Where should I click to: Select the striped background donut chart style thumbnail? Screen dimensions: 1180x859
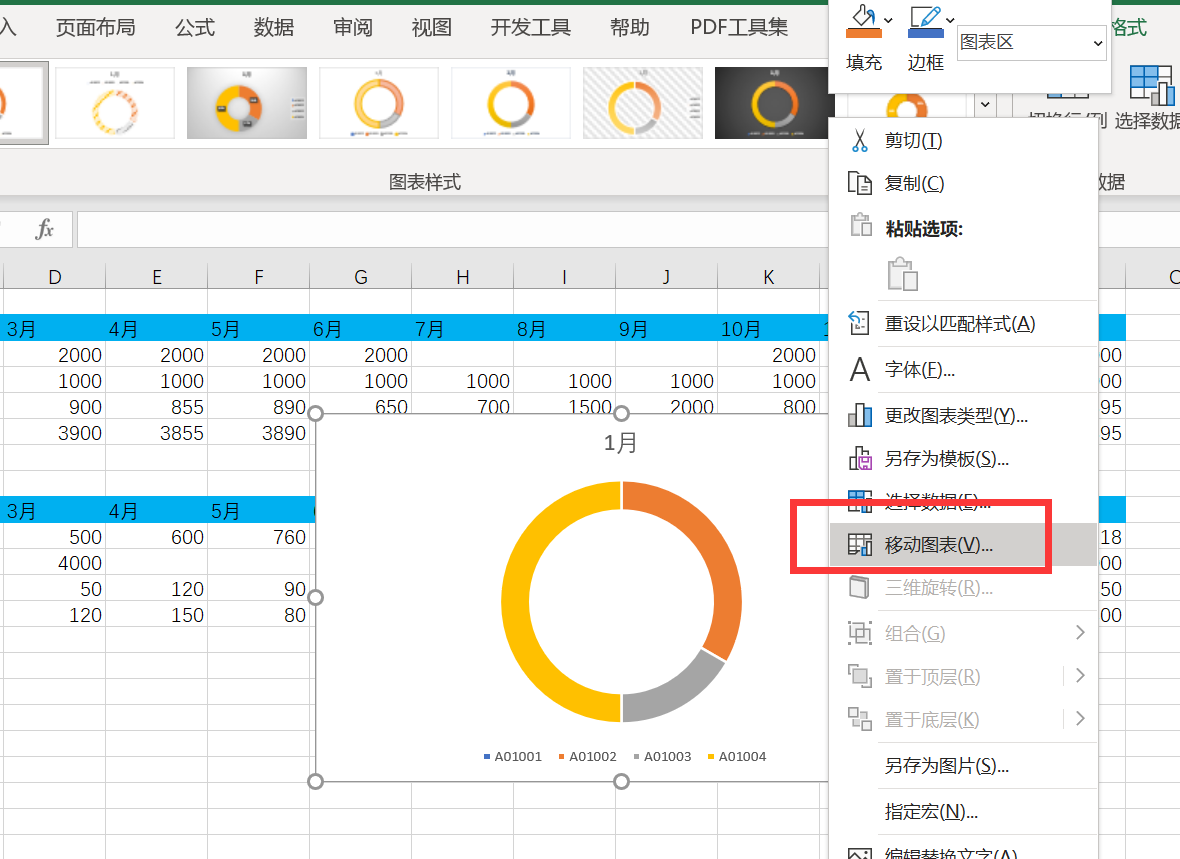pos(643,103)
